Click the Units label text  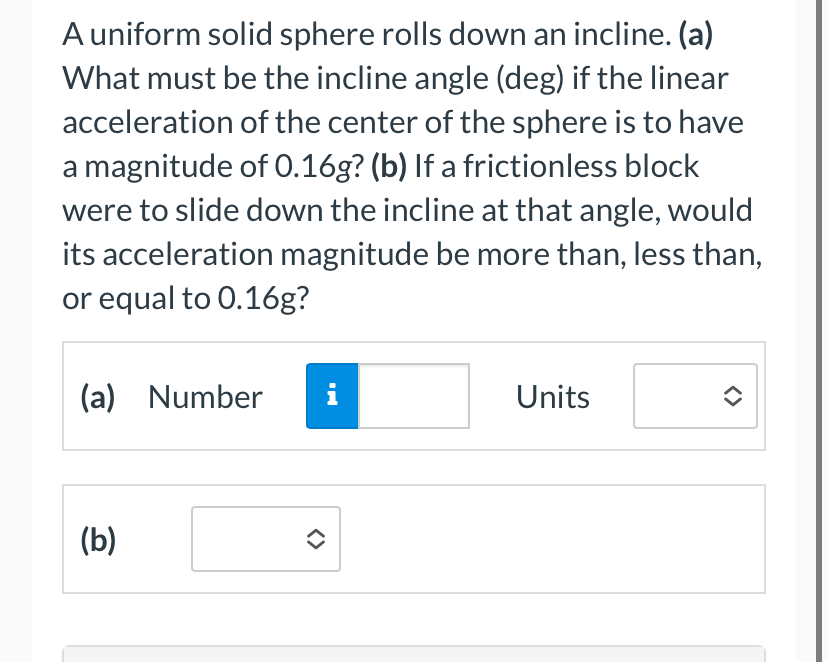click(x=552, y=396)
